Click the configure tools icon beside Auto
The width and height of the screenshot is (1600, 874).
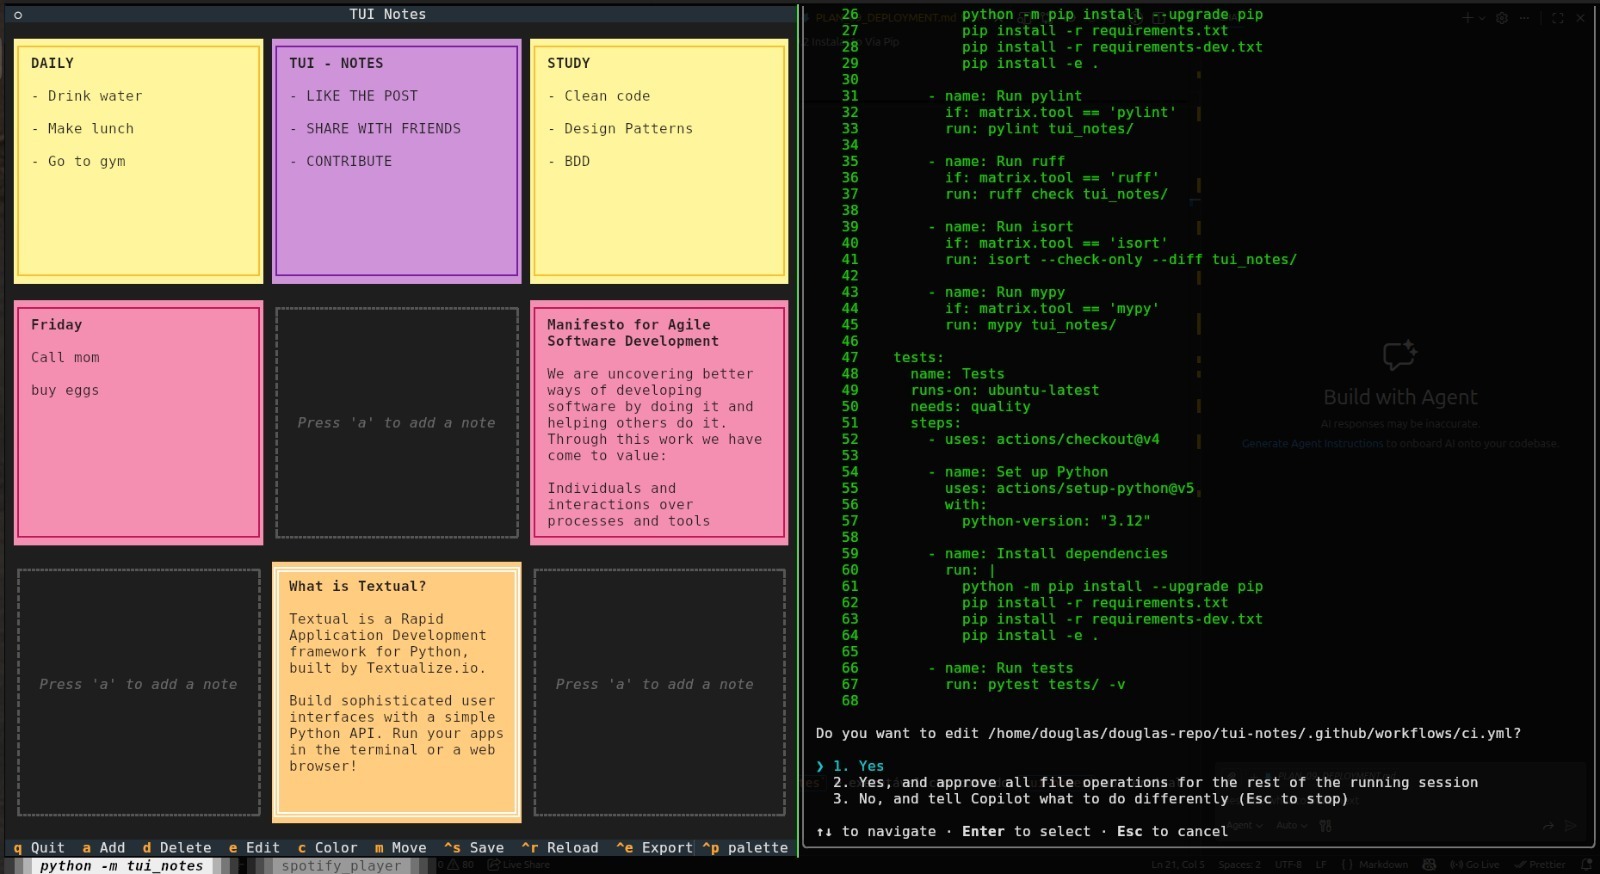[1326, 826]
